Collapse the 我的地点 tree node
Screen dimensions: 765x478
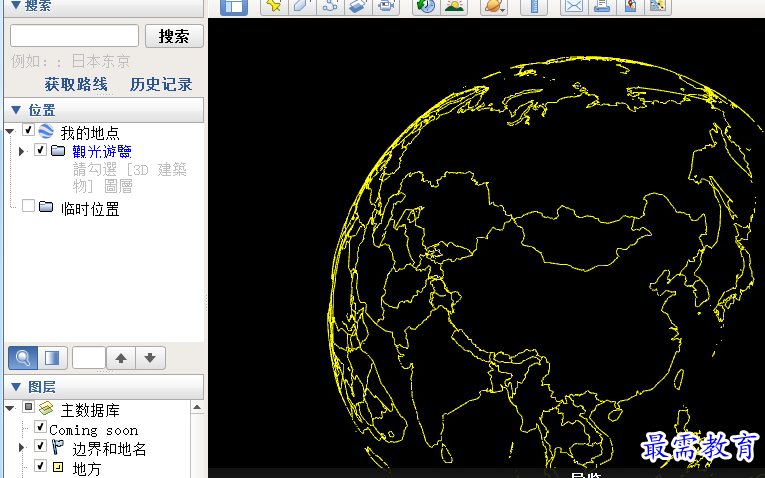(10, 131)
